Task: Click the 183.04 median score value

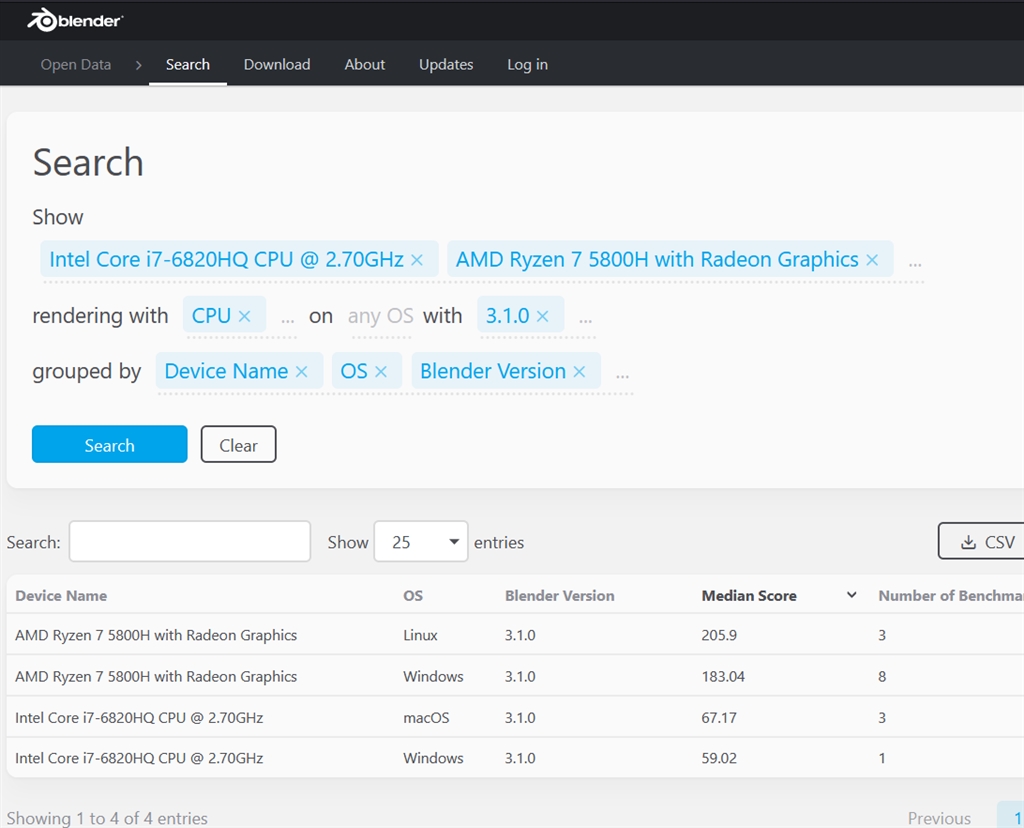Action: pos(723,676)
